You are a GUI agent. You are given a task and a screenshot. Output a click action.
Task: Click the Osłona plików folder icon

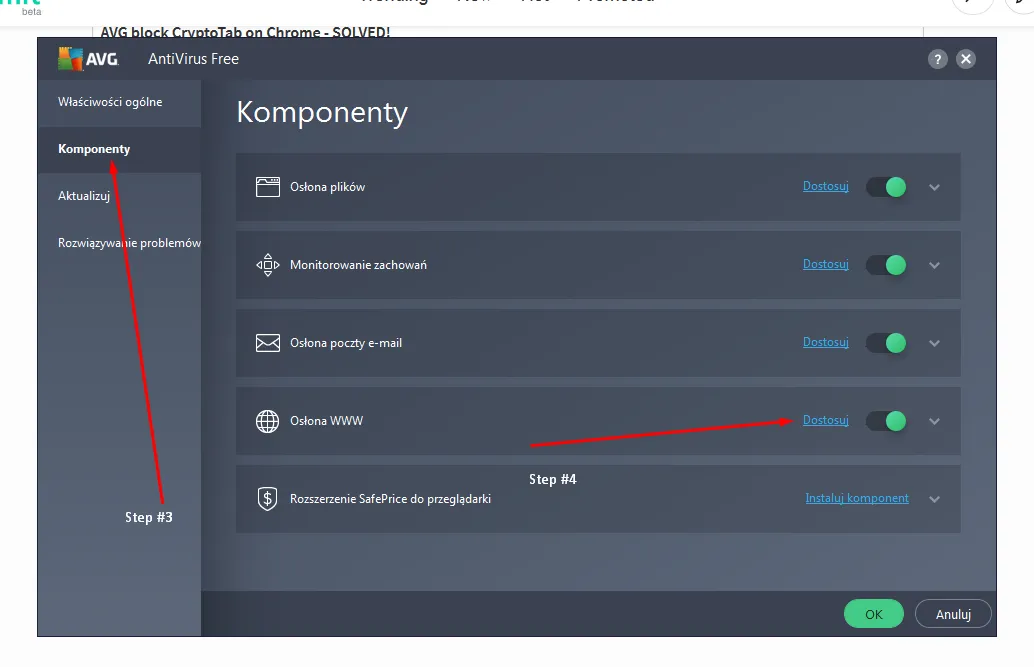pyautogui.click(x=268, y=187)
